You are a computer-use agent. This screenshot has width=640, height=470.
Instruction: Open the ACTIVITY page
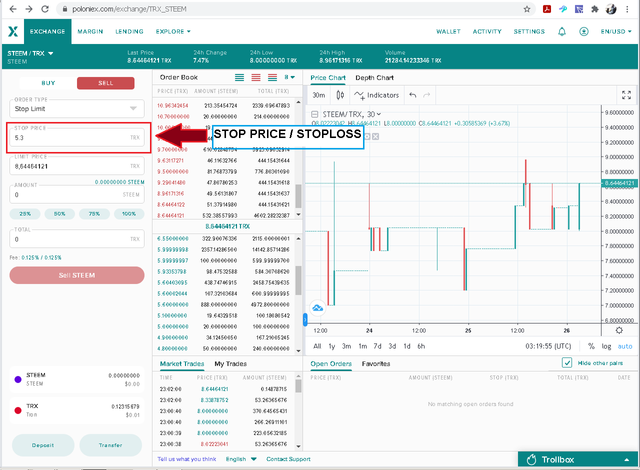(x=487, y=31)
